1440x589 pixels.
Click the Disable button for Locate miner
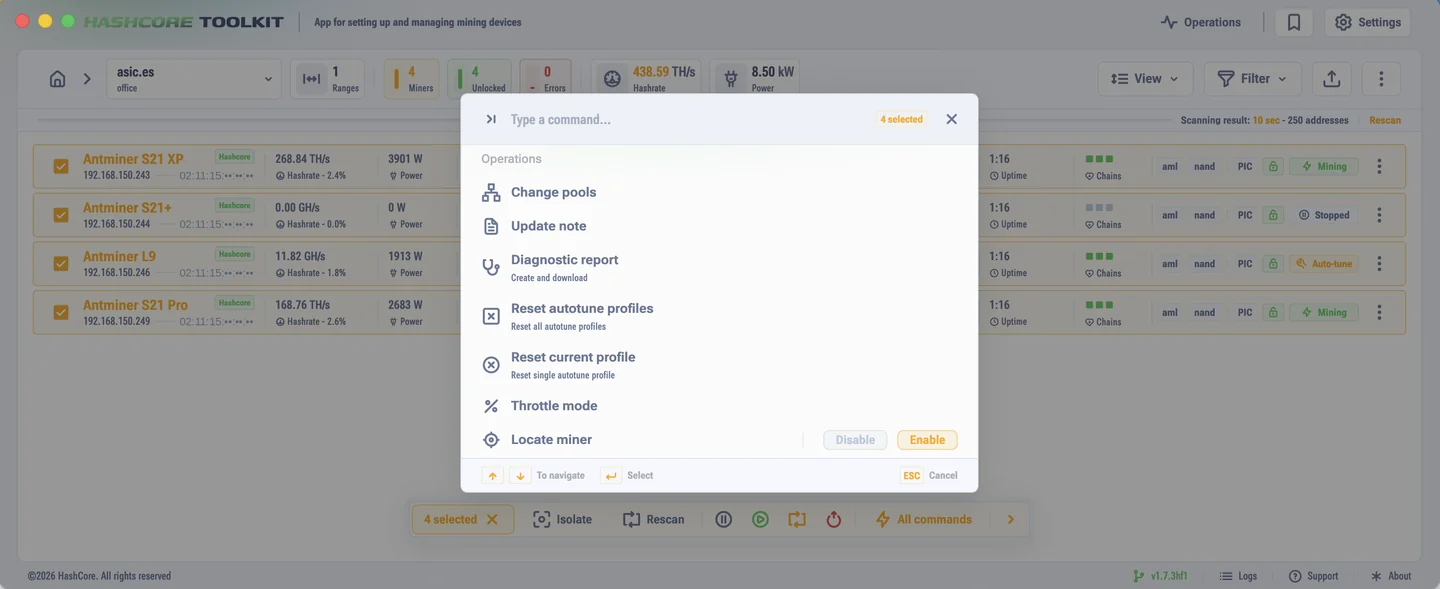click(x=855, y=440)
